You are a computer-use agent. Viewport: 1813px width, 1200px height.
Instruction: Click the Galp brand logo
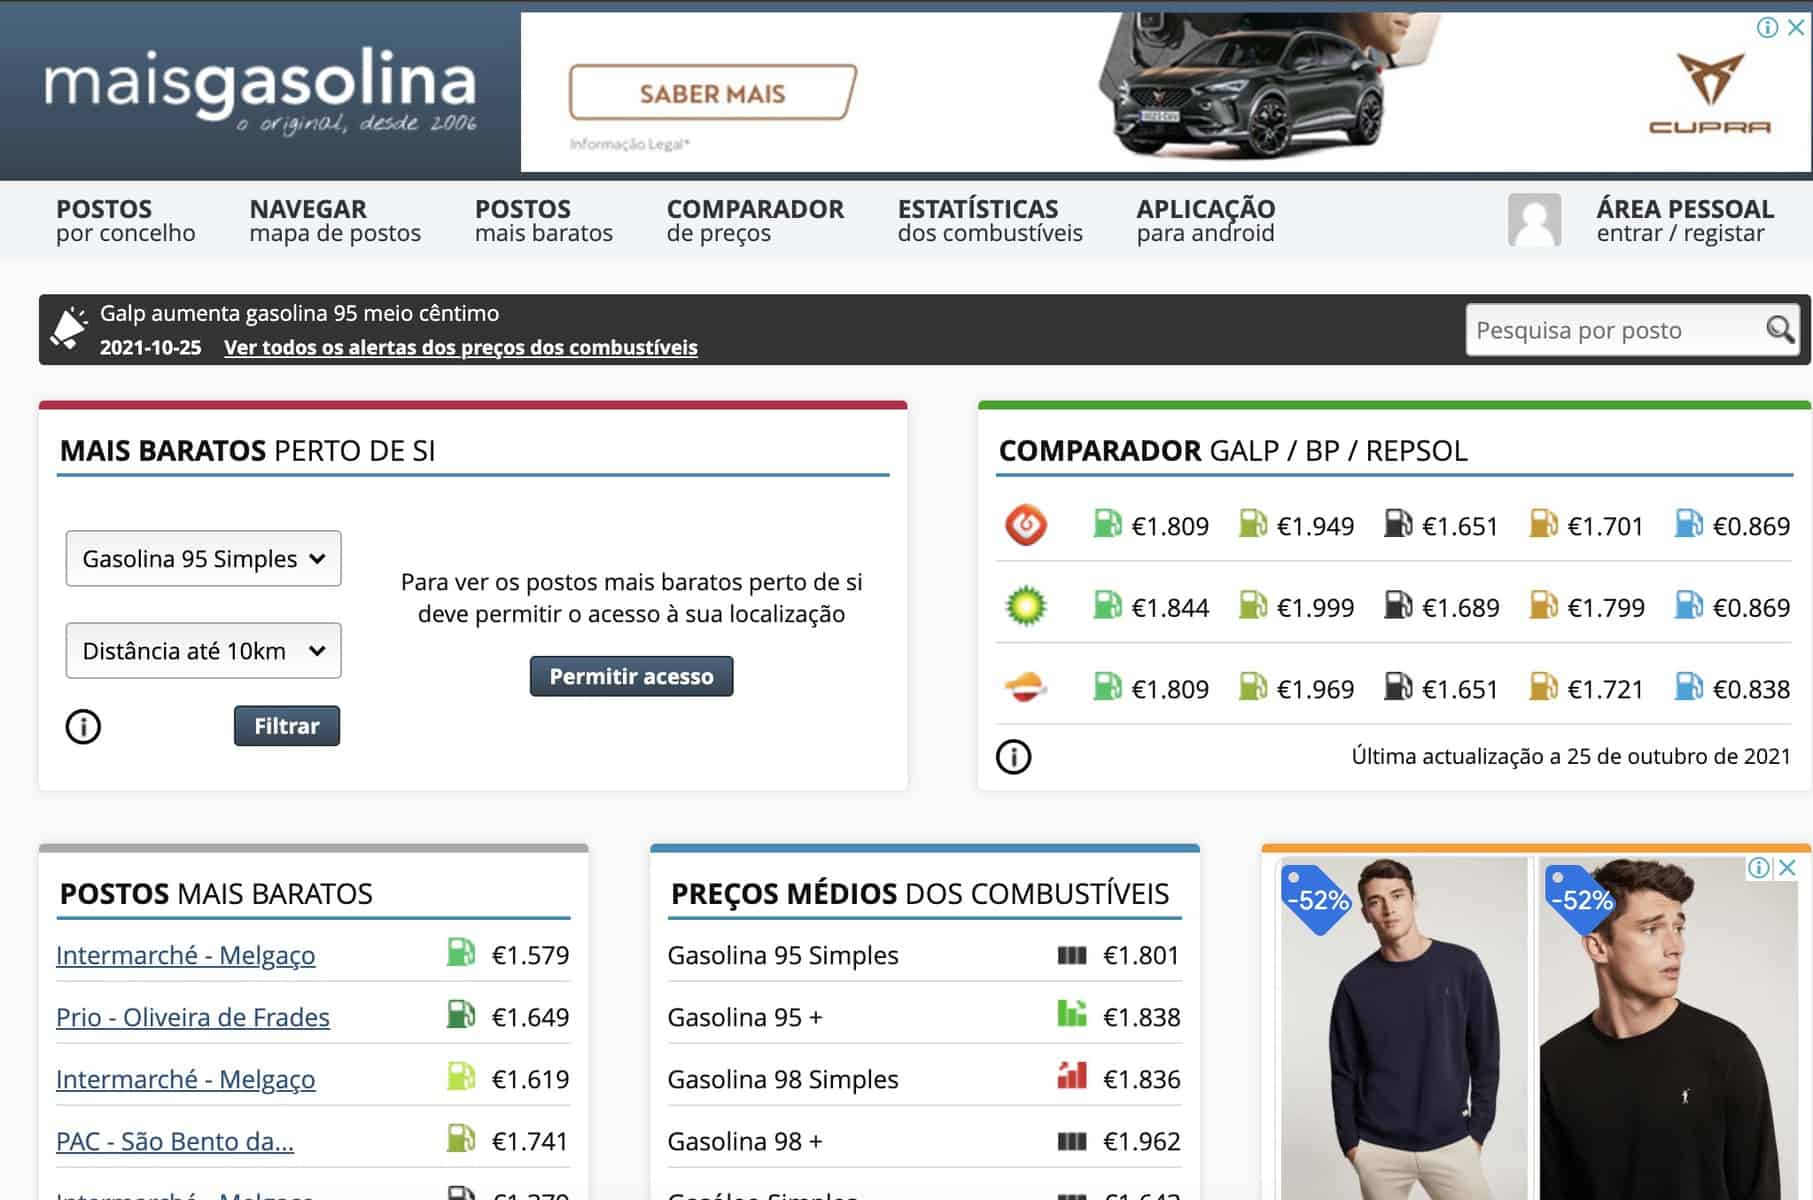point(1025,525)
